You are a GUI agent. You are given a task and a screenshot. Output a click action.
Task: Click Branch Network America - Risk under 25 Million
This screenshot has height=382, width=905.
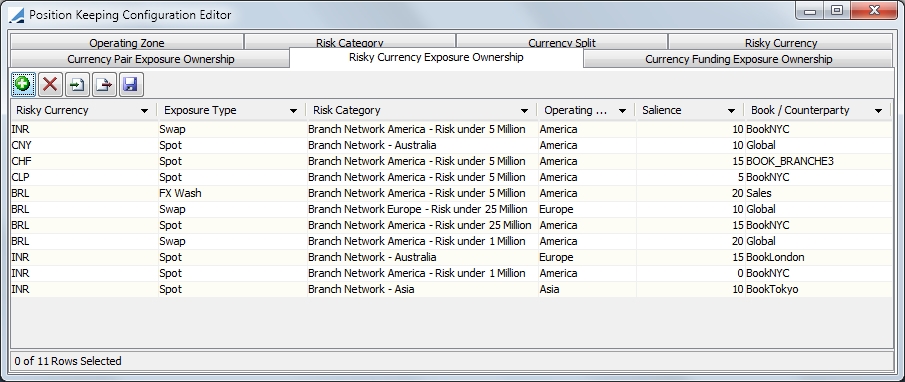tap(421, 225)
